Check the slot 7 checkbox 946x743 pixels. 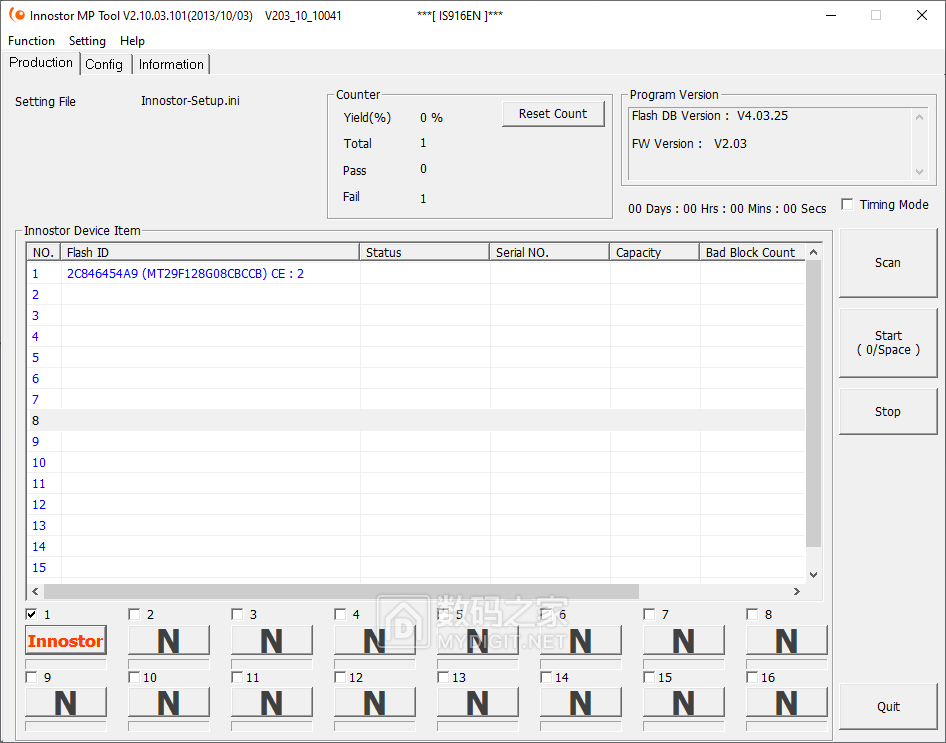pyautogui.click(x=650, y=614)
